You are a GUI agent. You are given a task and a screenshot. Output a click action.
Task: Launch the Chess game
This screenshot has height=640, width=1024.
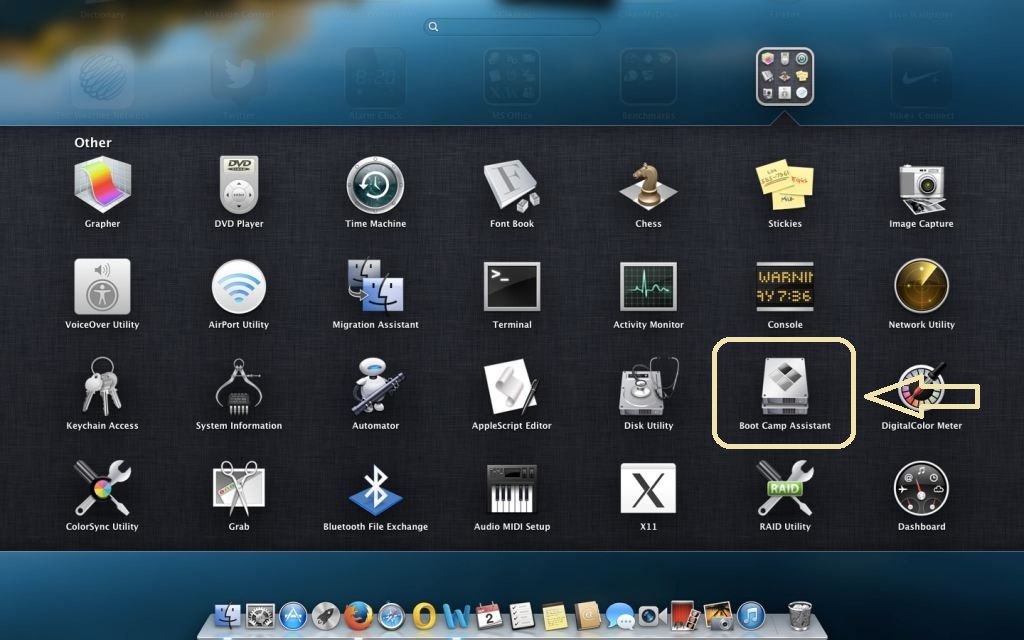(x=648, y=186)
